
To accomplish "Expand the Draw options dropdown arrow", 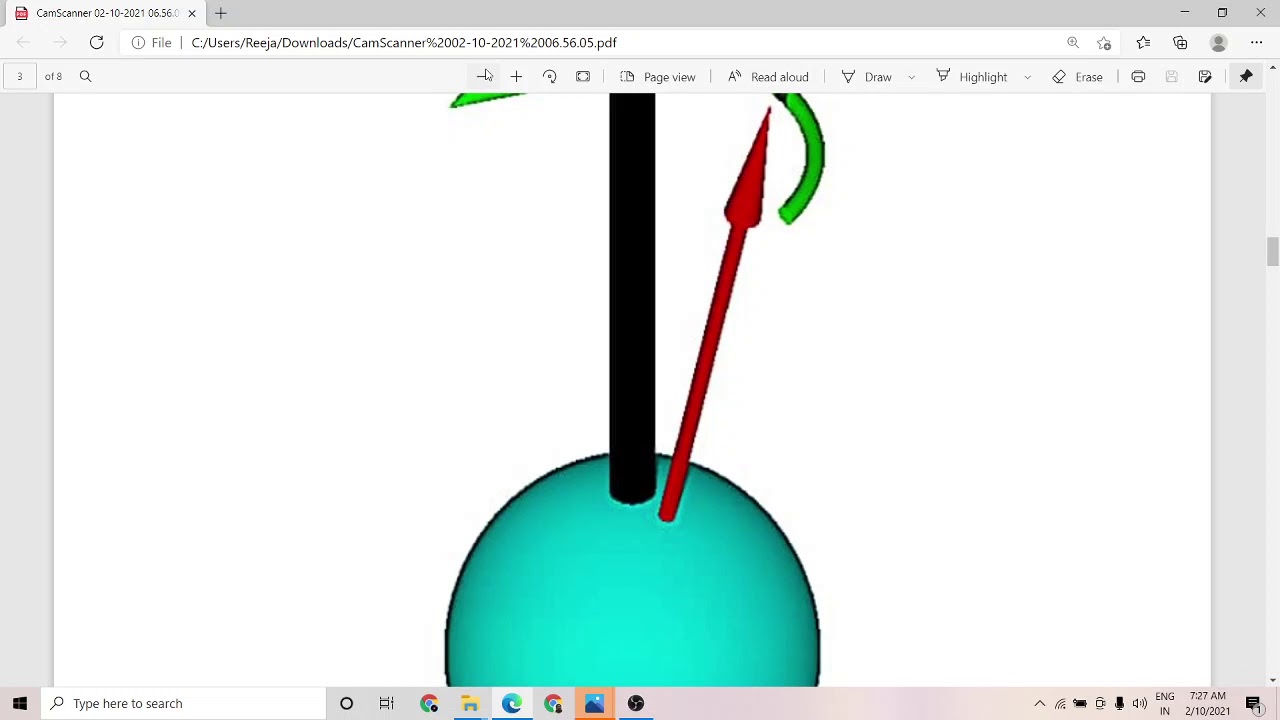I will (x=911, y=77).
